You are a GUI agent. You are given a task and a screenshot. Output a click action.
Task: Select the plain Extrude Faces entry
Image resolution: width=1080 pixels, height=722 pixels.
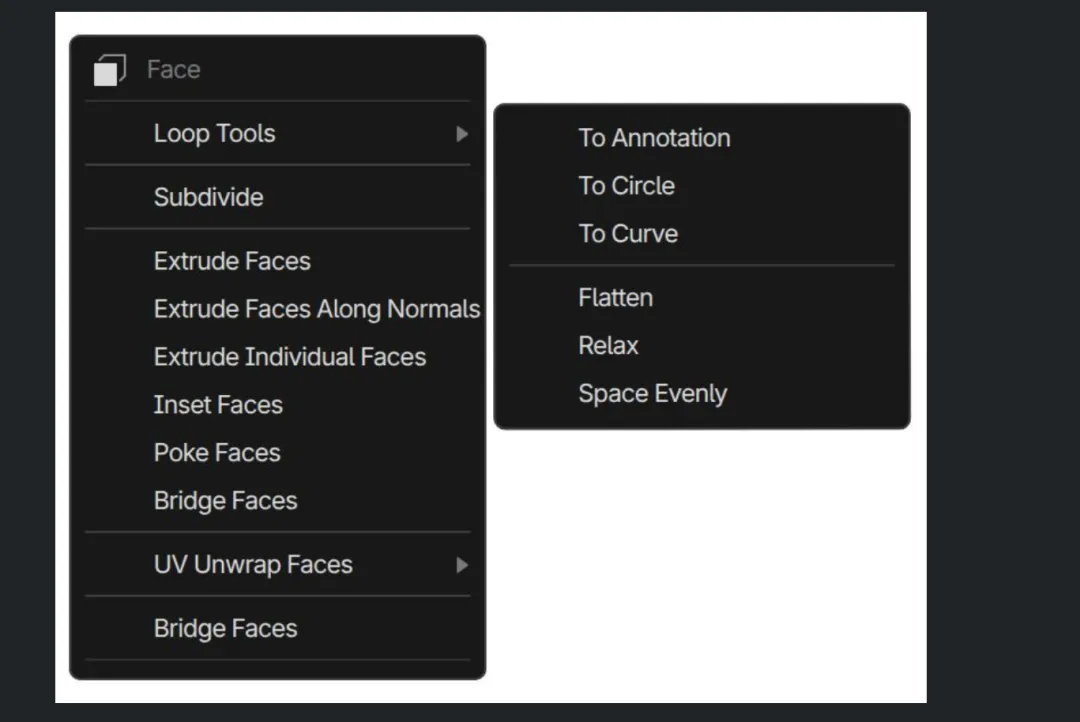click(x=232, y=261)
